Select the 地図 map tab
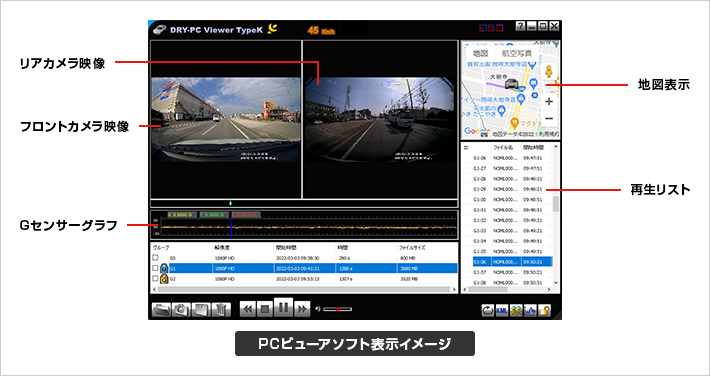710x376 pixels. pos(480,53)
